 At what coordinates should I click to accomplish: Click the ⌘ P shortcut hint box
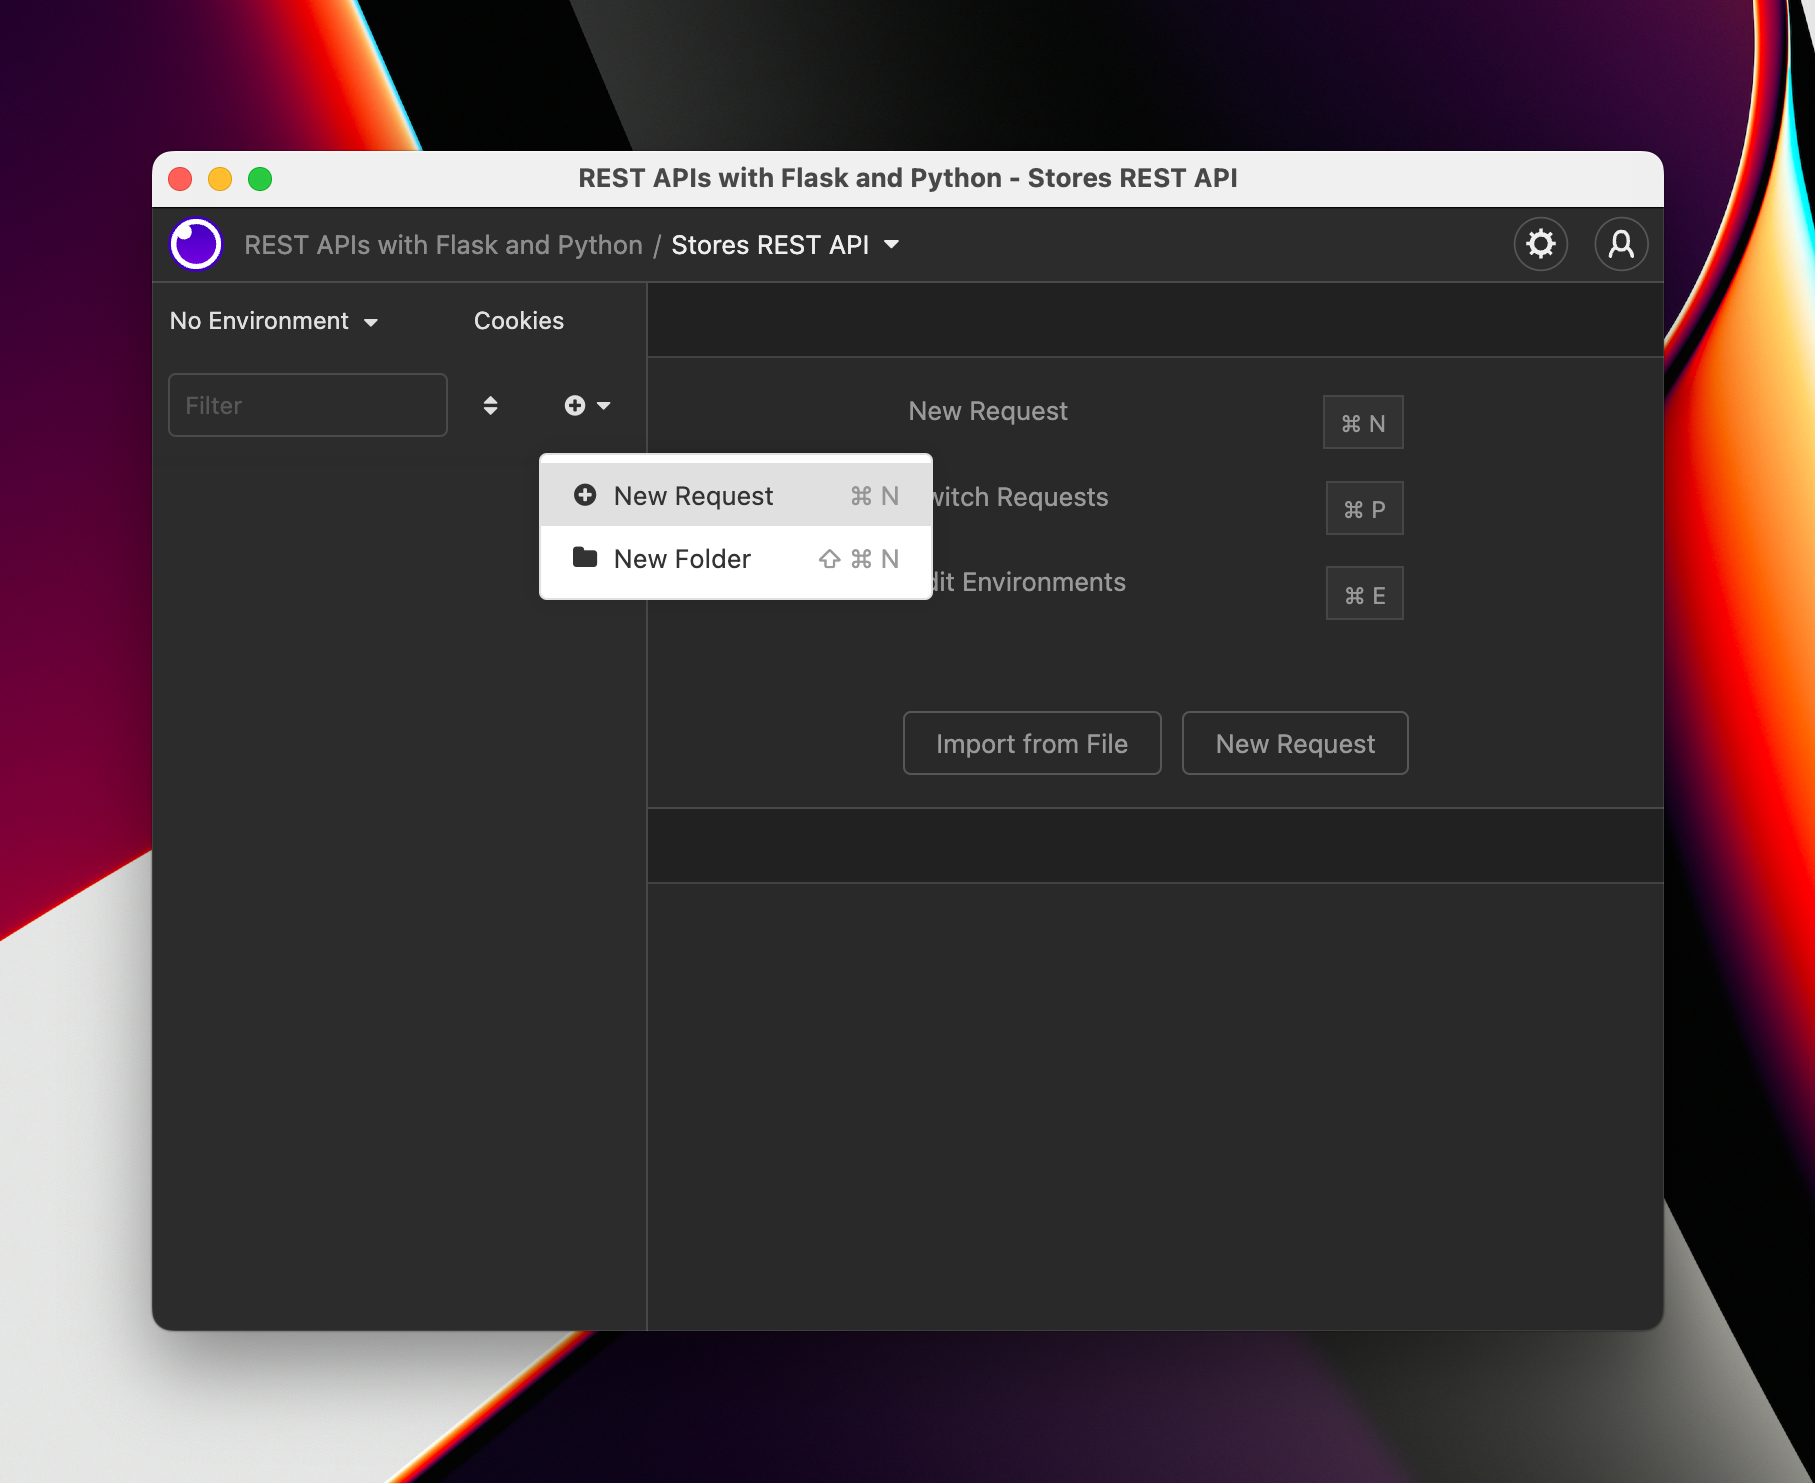click(1365, 508)
